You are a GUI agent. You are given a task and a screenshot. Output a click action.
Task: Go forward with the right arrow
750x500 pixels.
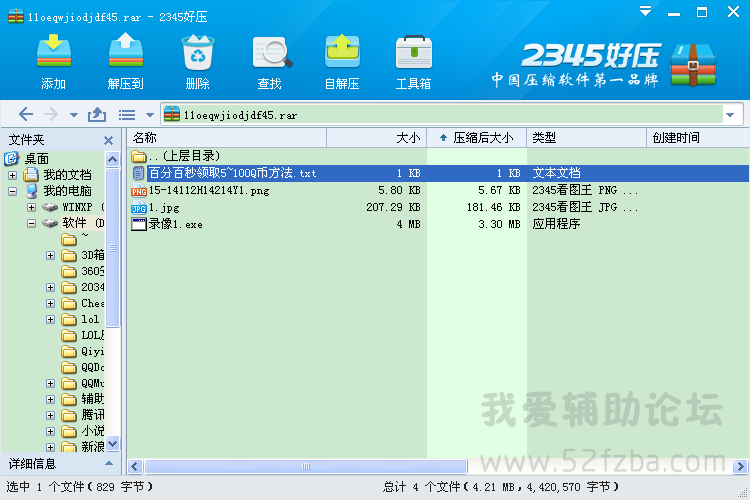pos(51,114)
